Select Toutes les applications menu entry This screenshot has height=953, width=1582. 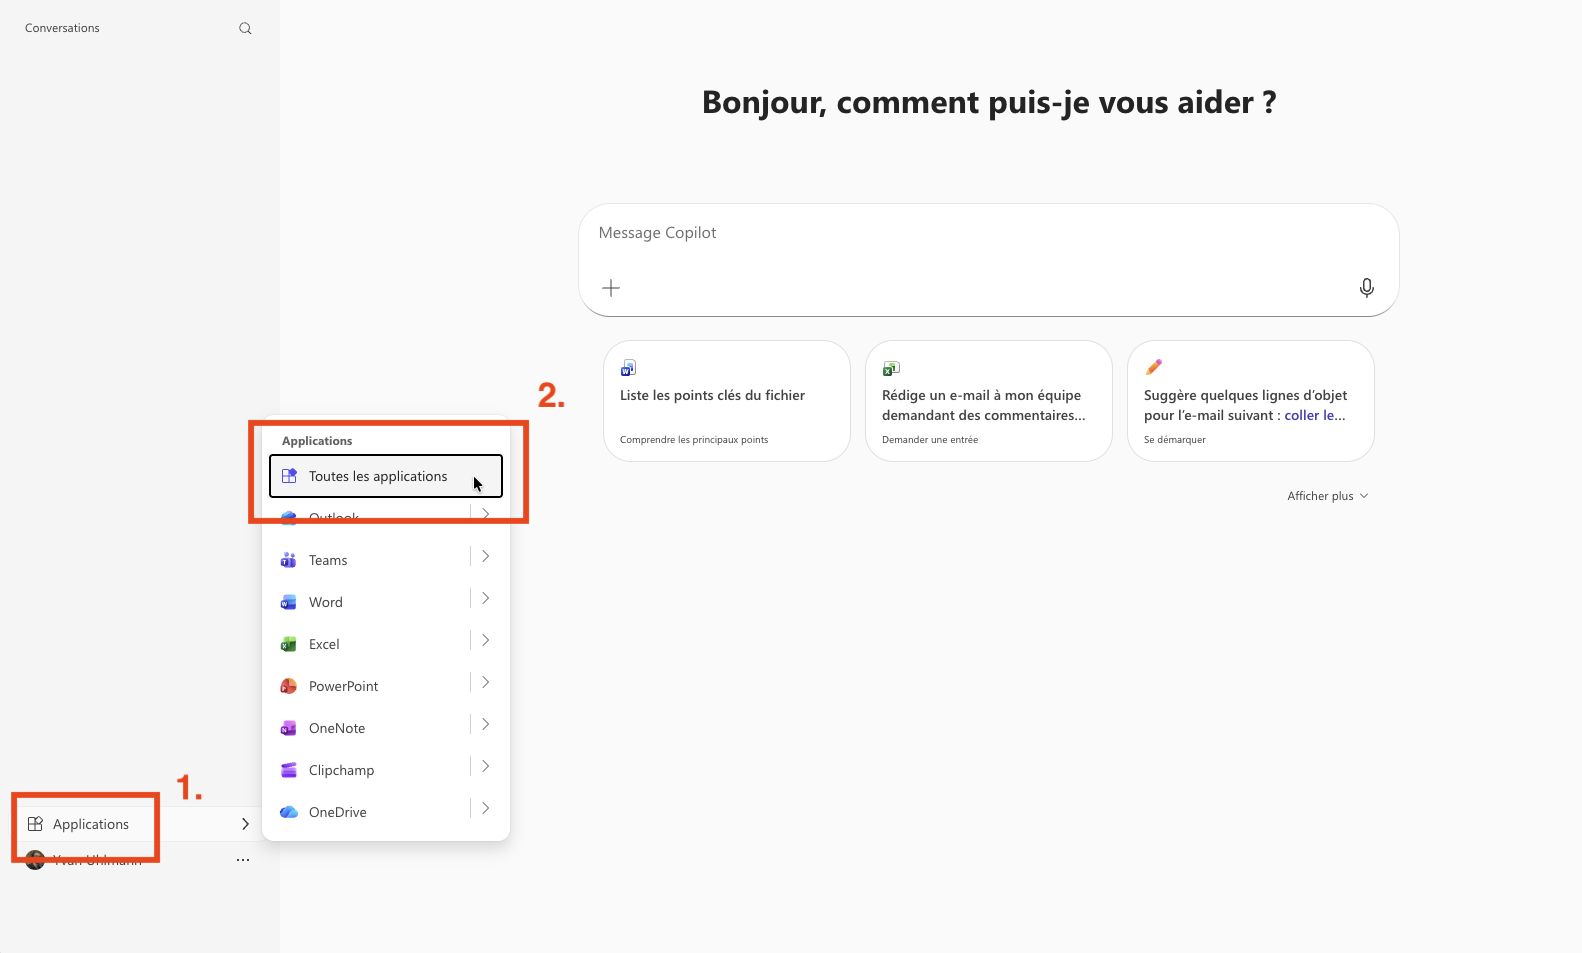(x=378, y=476)
